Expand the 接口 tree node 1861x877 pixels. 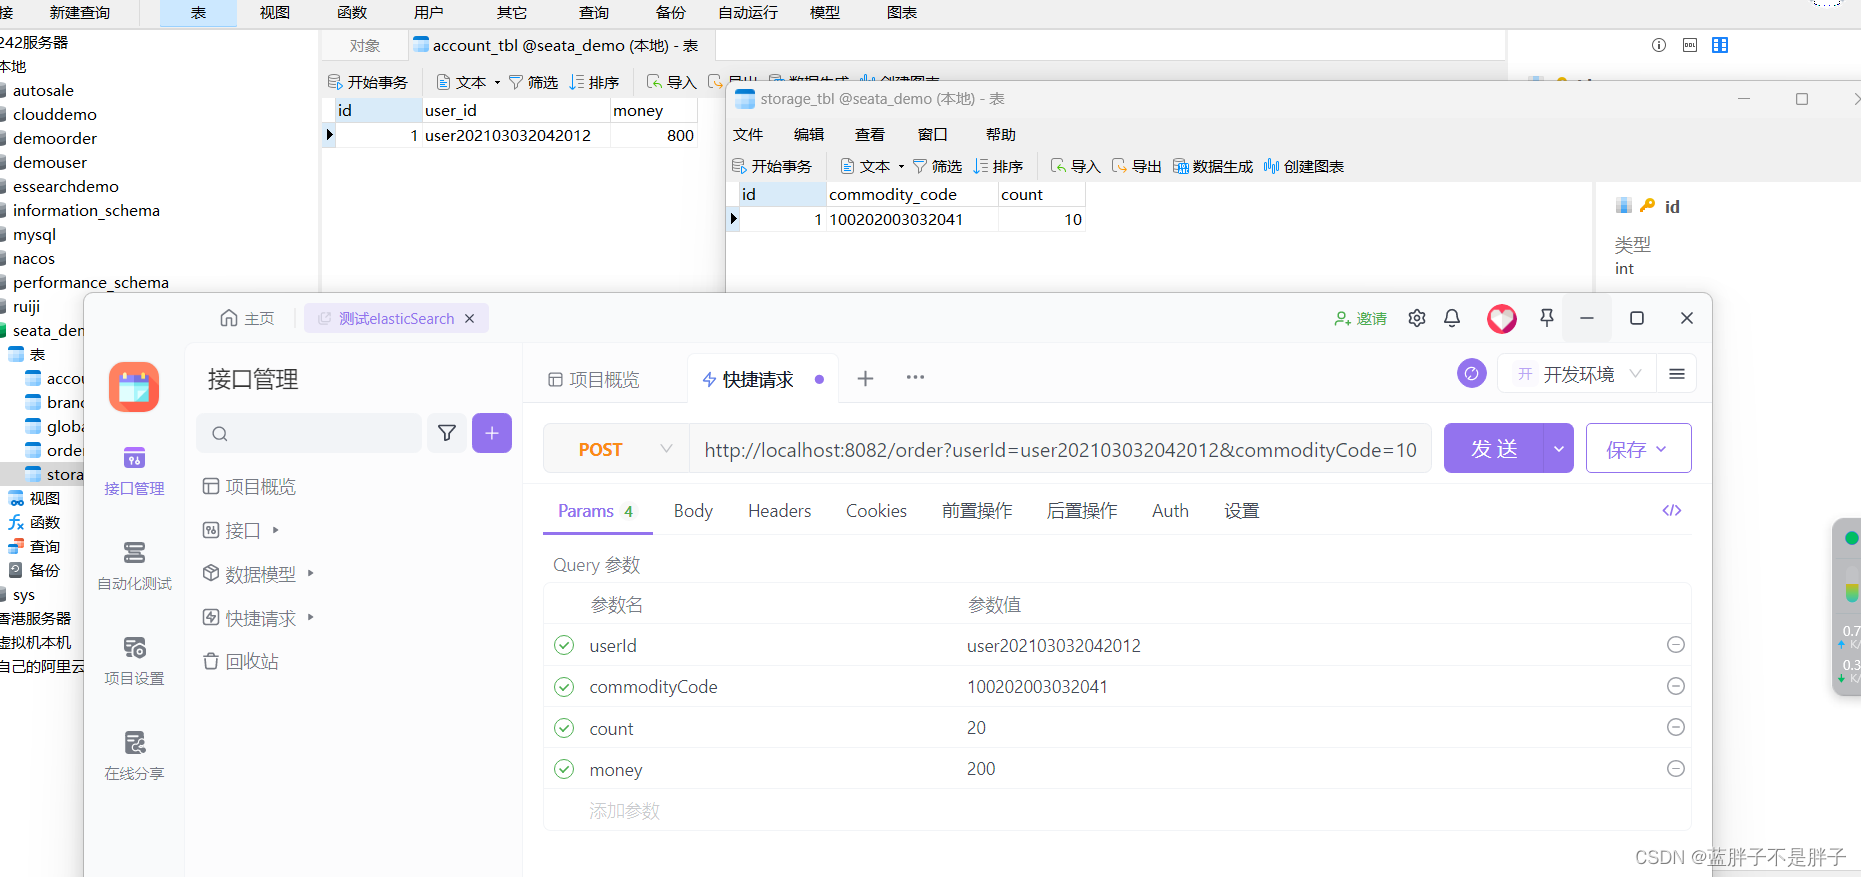(276, 530)
